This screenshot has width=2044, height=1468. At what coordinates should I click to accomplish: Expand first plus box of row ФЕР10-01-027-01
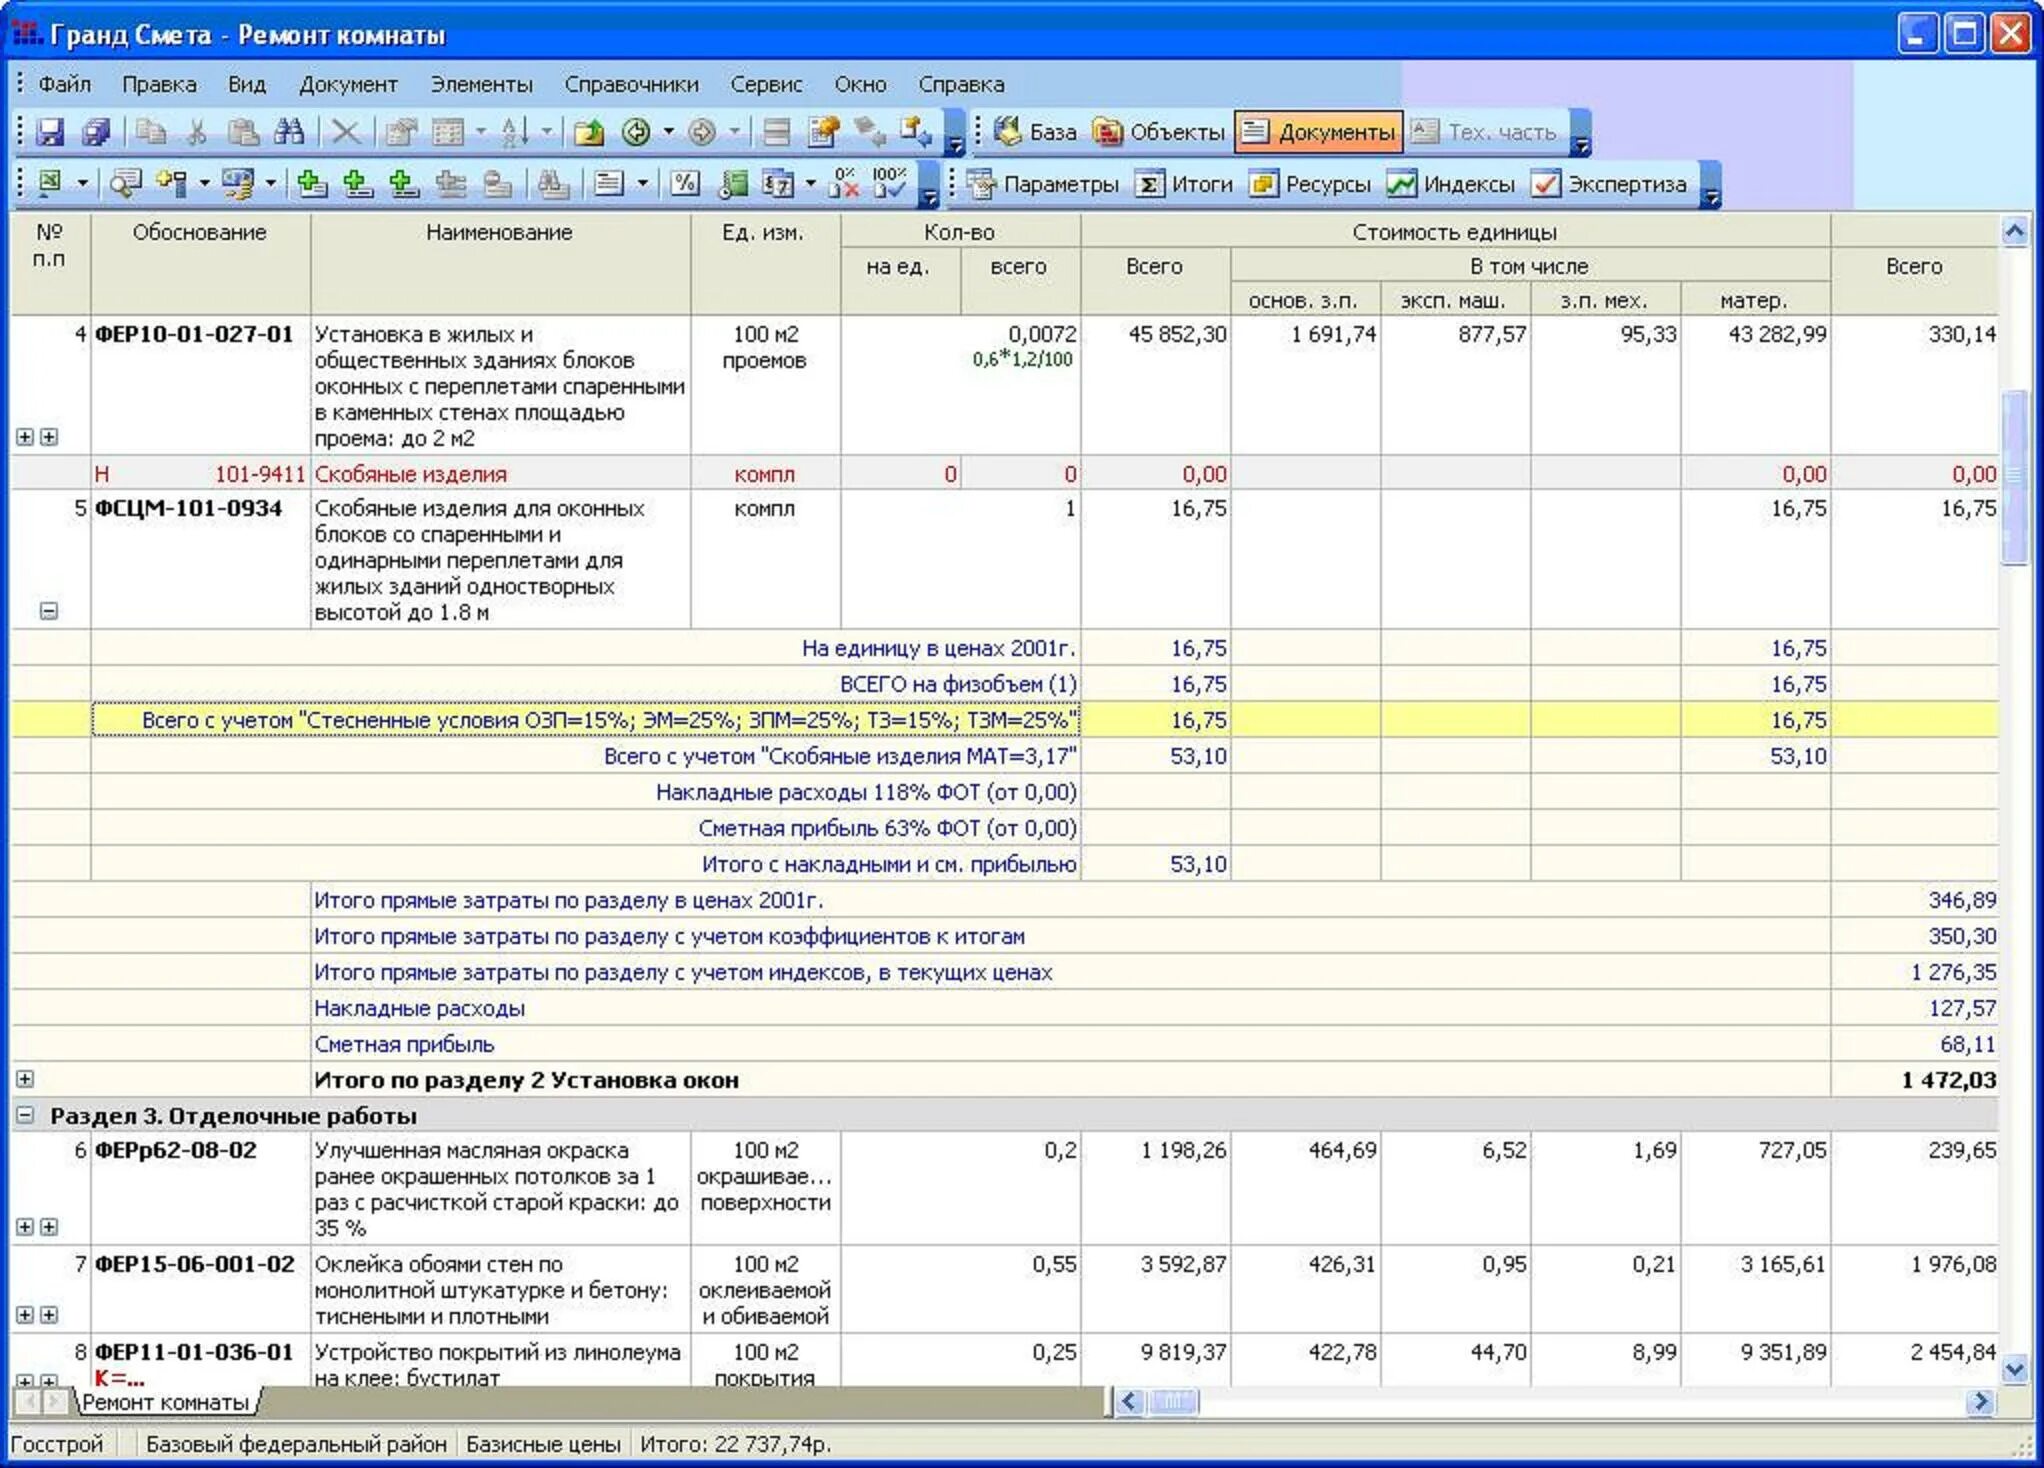pos(25,437)
